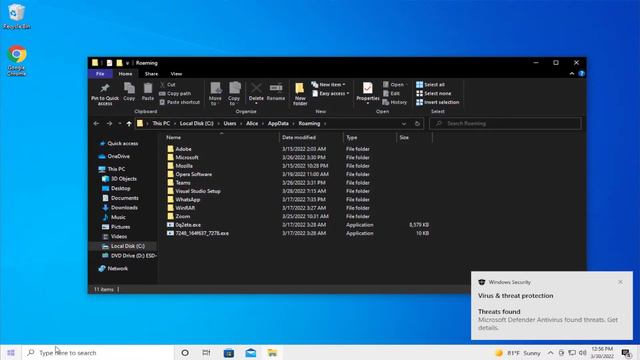Go forward with the forward arrow
The image size is (640, 360).
tap(109, 123)
